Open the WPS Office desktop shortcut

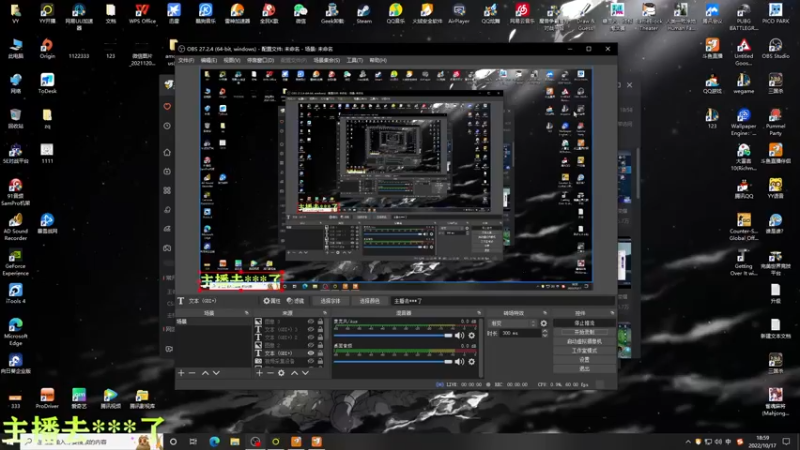click(142, 14)
